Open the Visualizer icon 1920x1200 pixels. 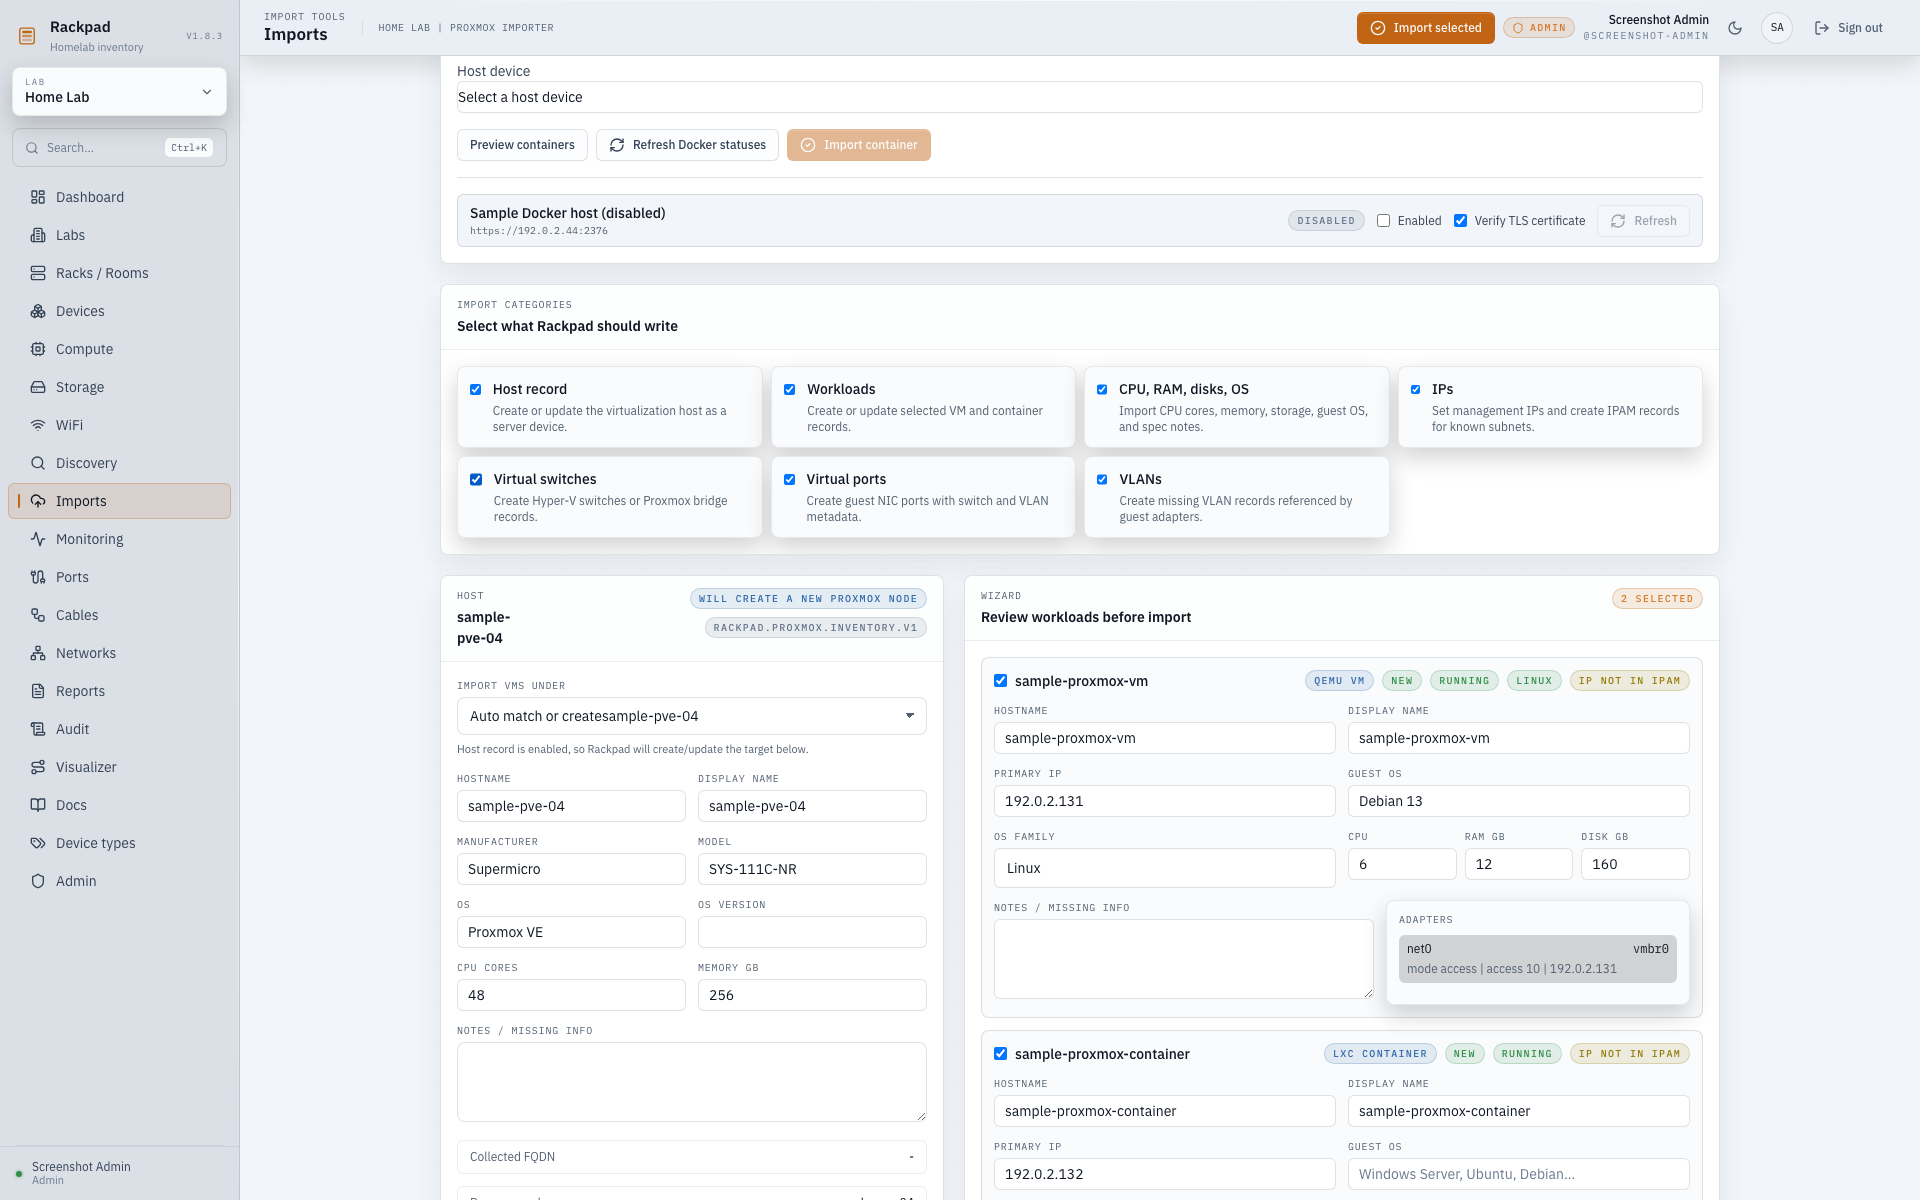coord(38,767)
